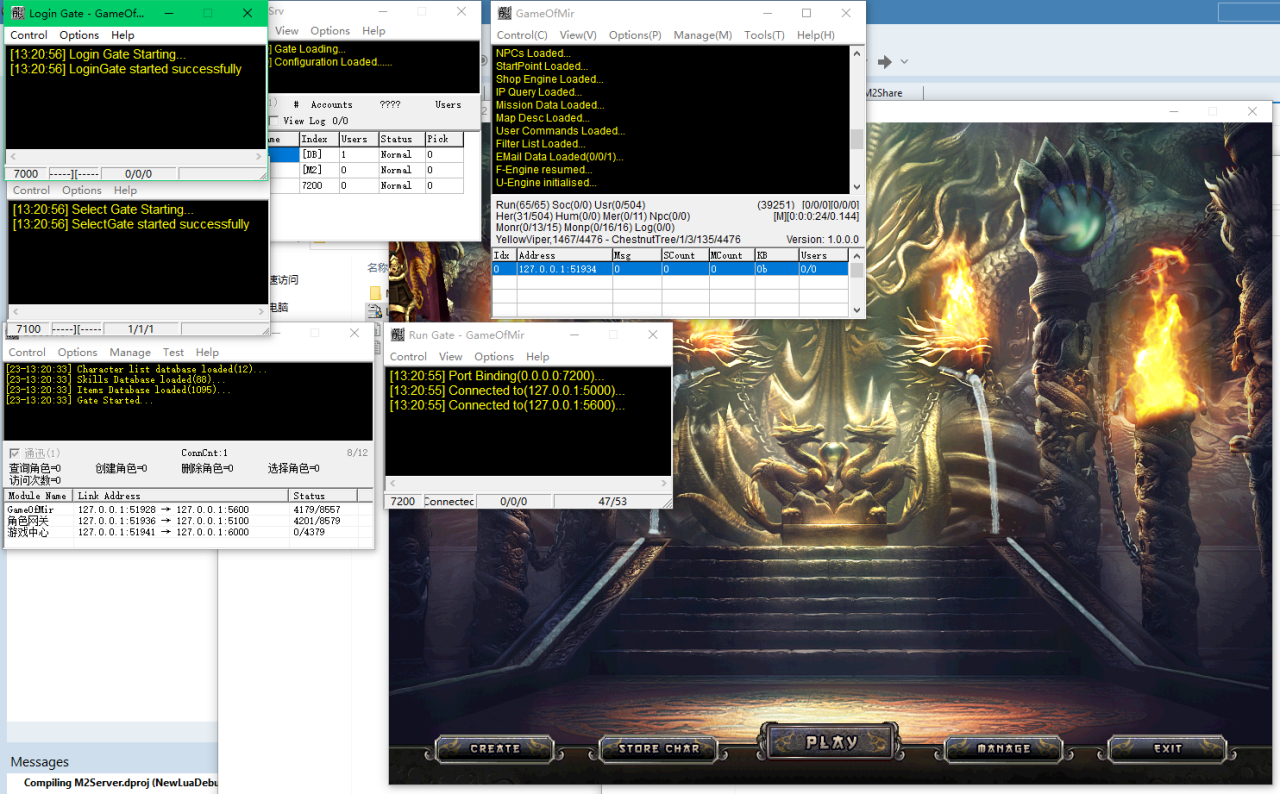
Task: Click the 7000 port status panel in Login Gate
Action: 27,174
